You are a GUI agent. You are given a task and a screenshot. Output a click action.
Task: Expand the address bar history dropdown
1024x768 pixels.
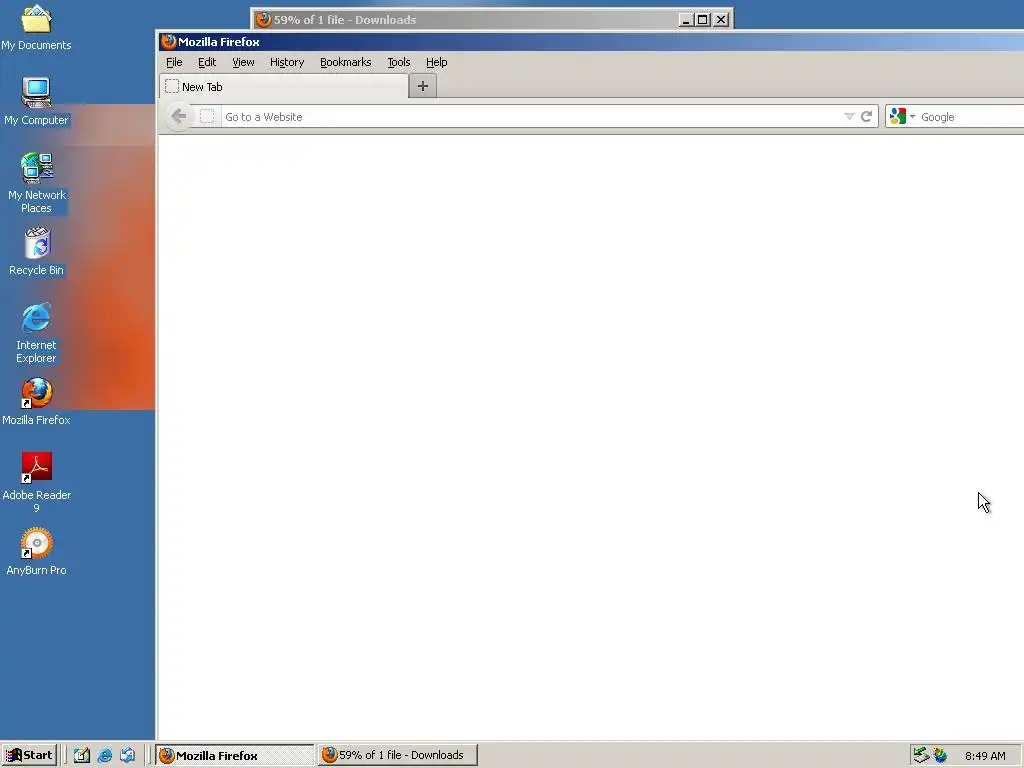tap(849, 117)
